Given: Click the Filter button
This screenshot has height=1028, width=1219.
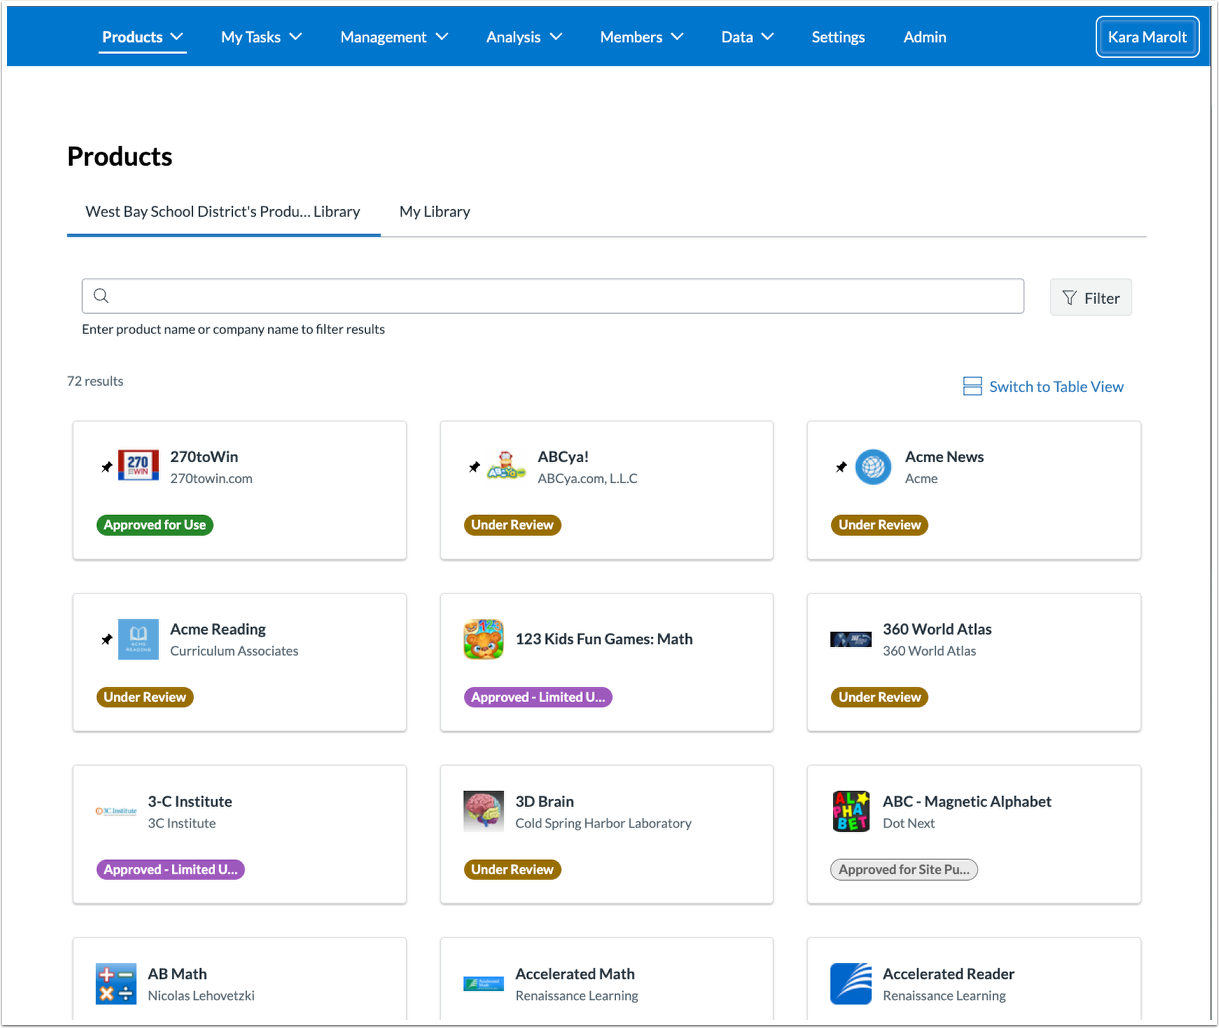Looking at the screenshot, I should click(1091, 298).
